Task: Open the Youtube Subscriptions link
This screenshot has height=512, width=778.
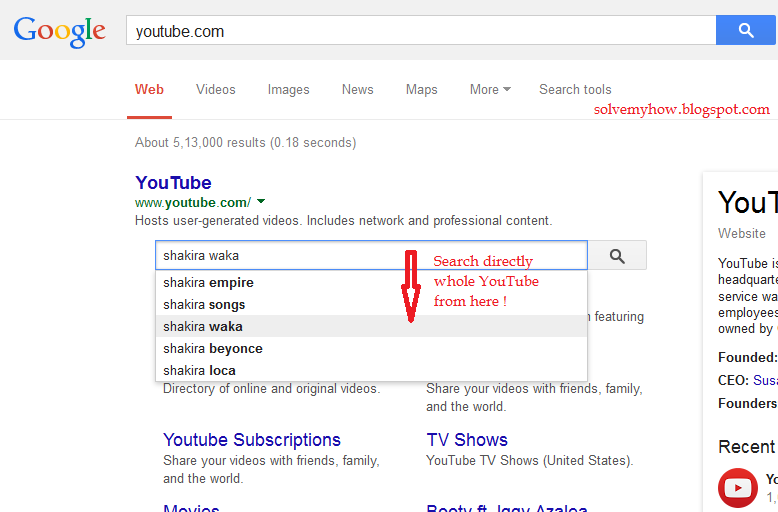Action: click(x=251, y=440)
